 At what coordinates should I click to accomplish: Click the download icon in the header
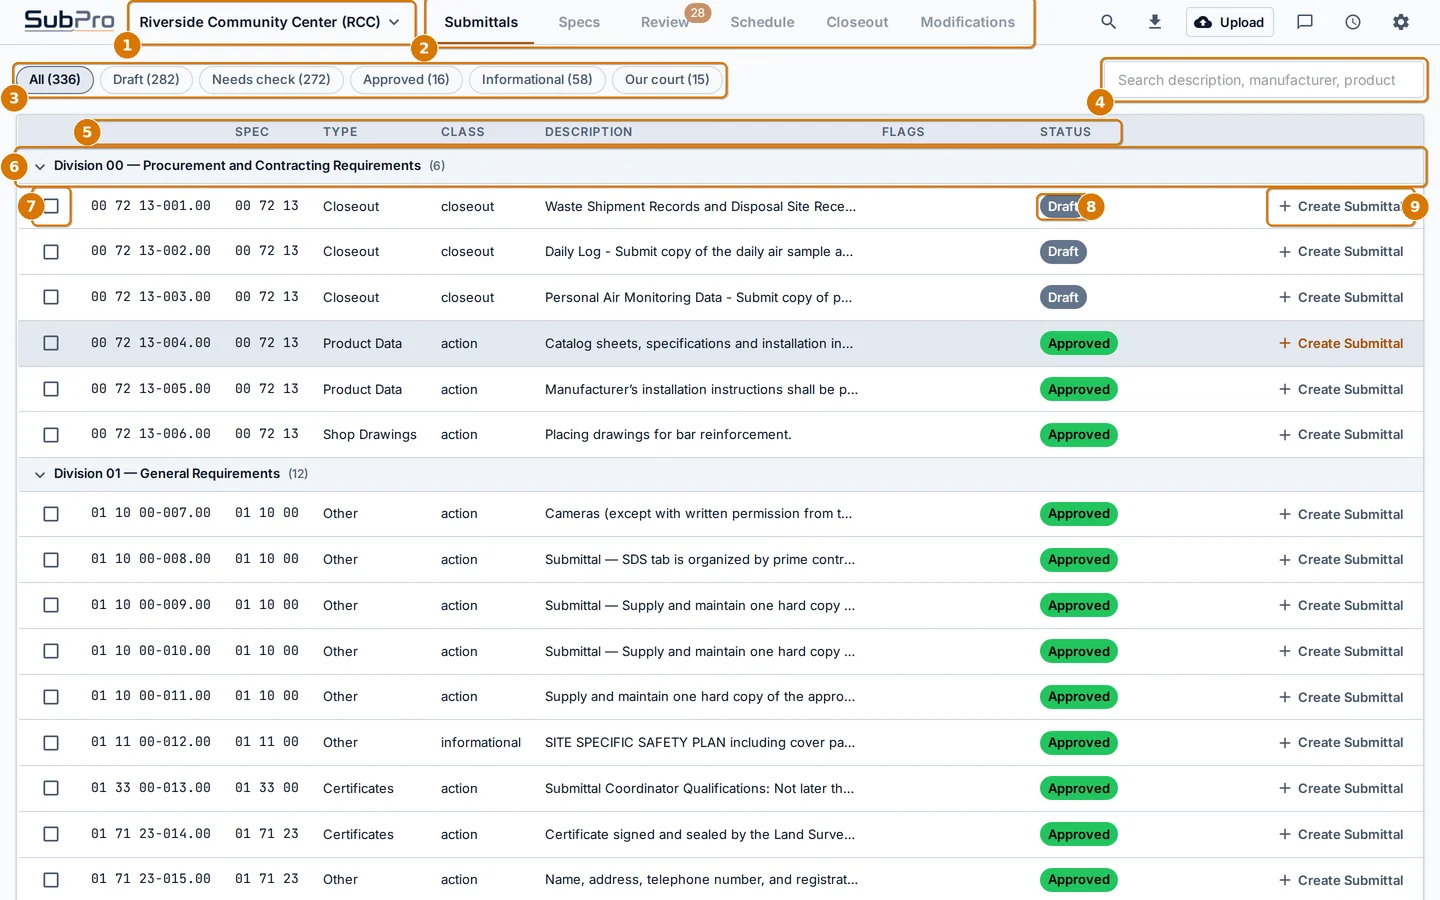(x=1155, y=21)
